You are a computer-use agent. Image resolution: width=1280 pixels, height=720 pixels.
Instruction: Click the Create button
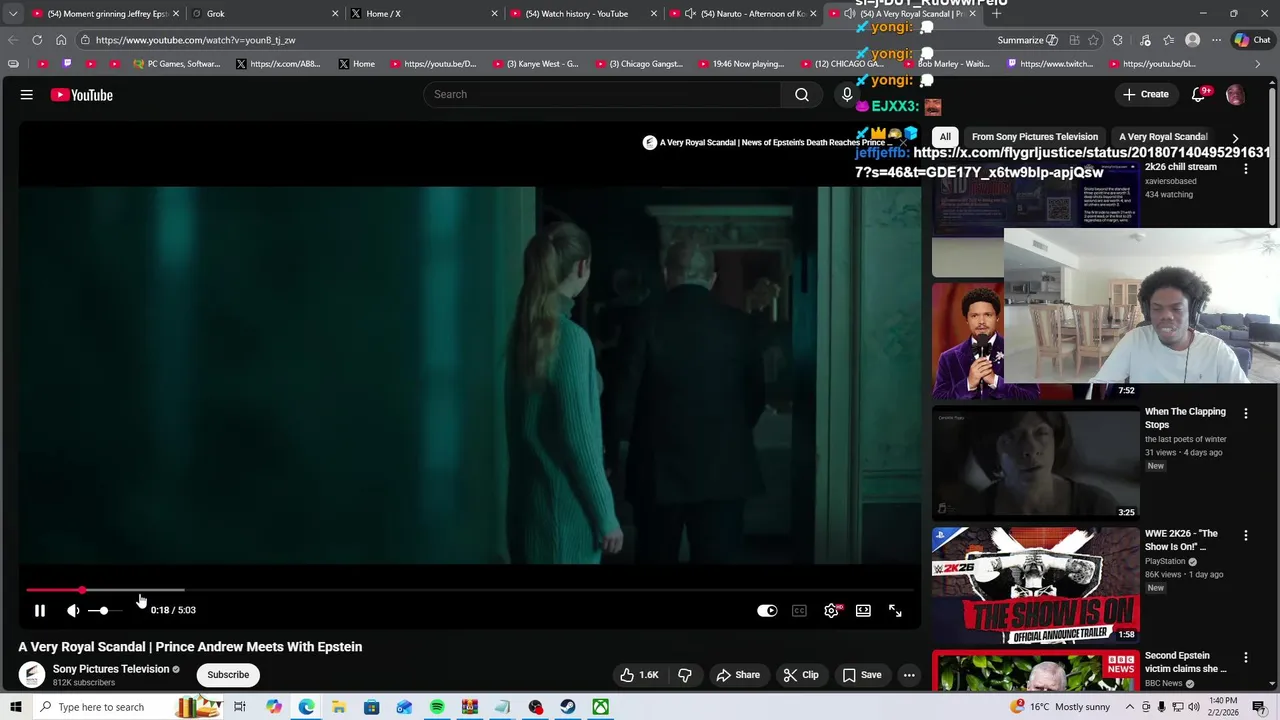tap(1146, 95)
